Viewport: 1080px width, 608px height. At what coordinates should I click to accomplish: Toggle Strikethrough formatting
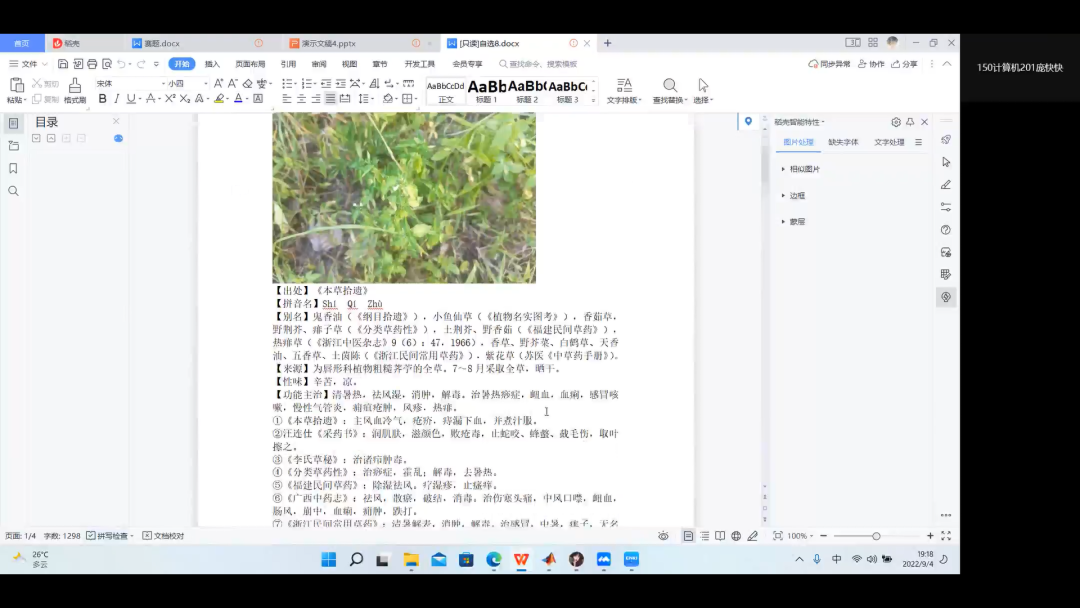point(151,99)
